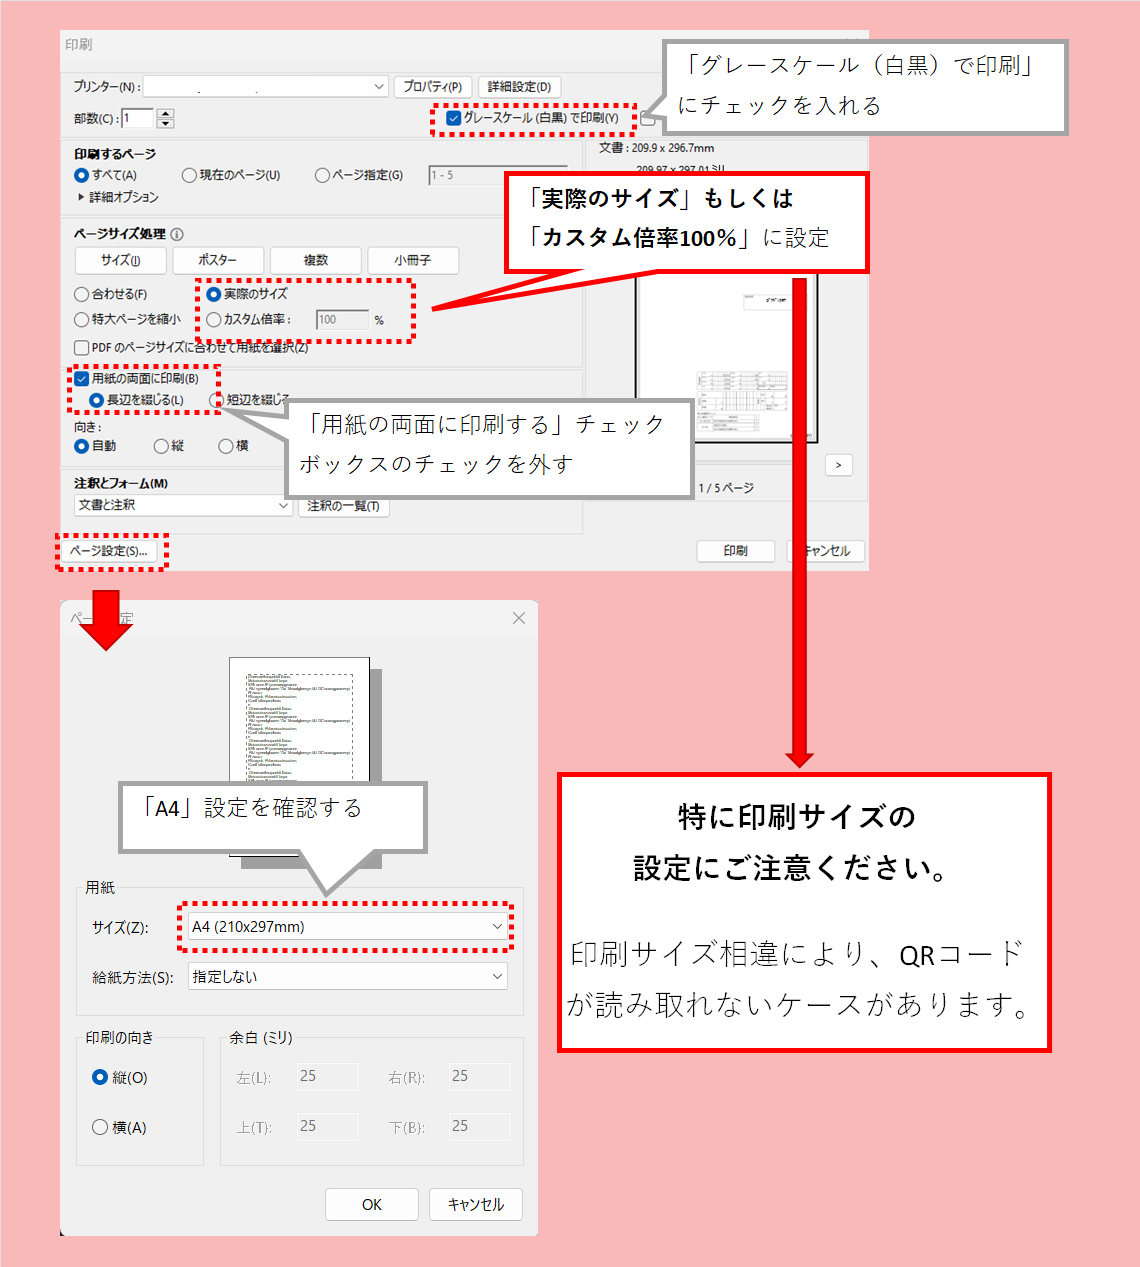
Task: Open the 給紙方法(S) 指定しない dropdown
Action: pos(347,977)
